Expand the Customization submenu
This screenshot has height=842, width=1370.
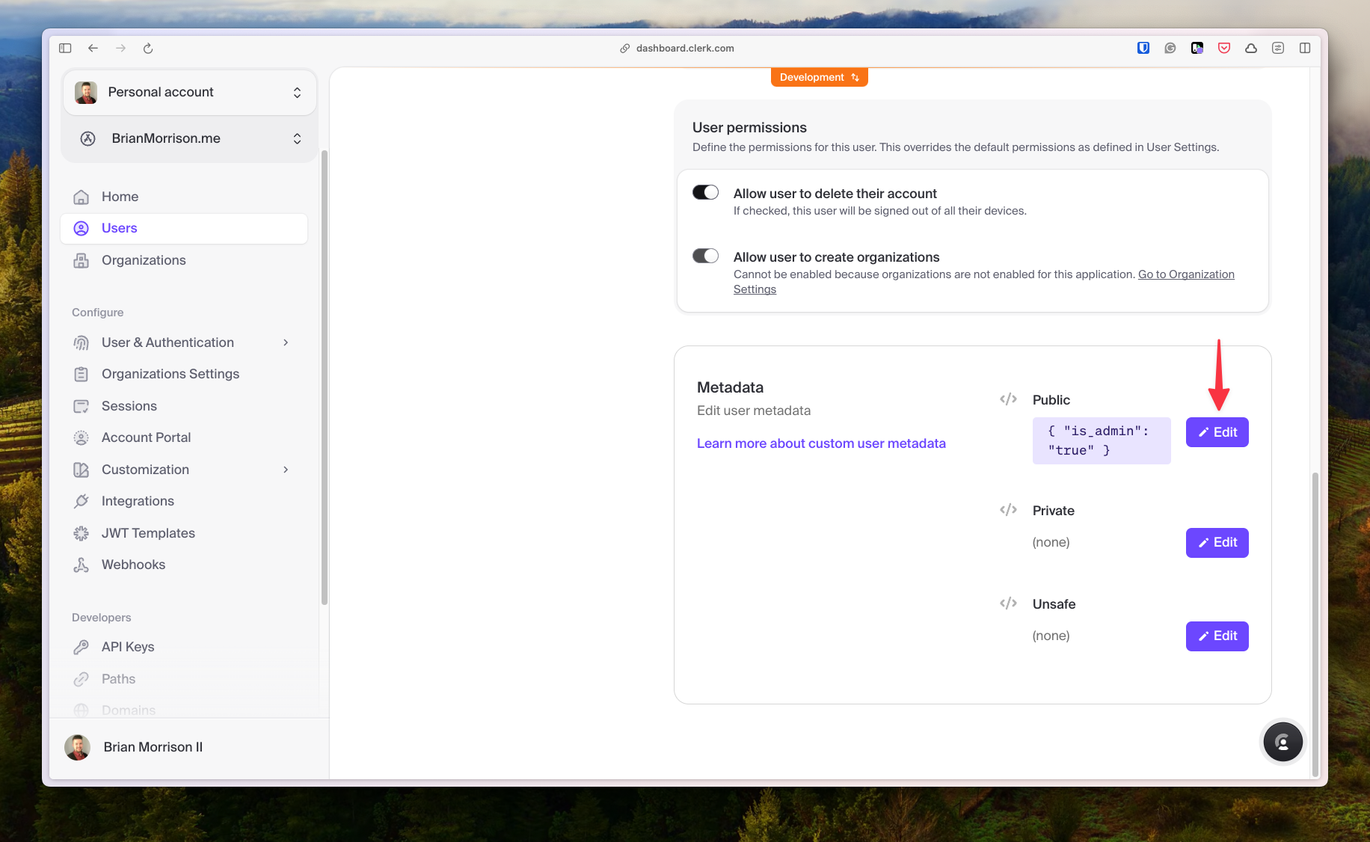coord(285,469)
